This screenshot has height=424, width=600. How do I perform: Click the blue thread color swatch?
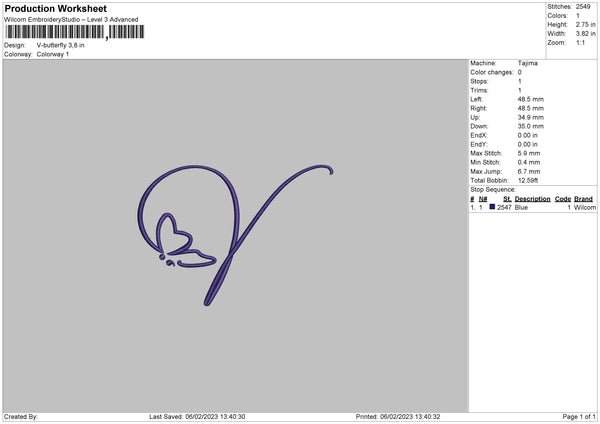tap(492, 207)
